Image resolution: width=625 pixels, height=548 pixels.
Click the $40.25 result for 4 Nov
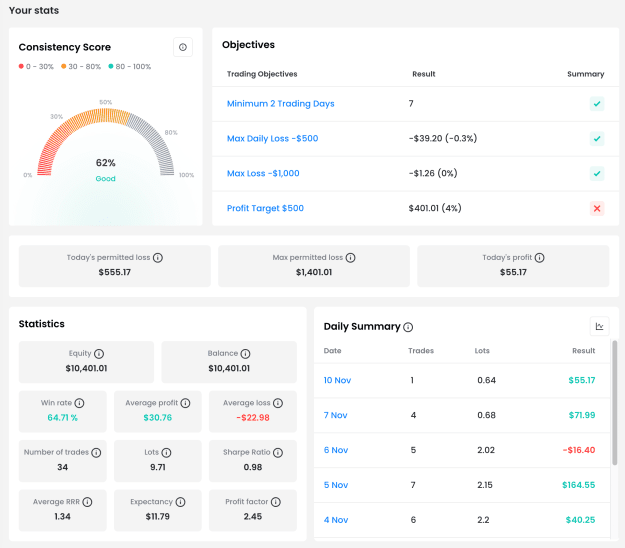coord(580,520)
